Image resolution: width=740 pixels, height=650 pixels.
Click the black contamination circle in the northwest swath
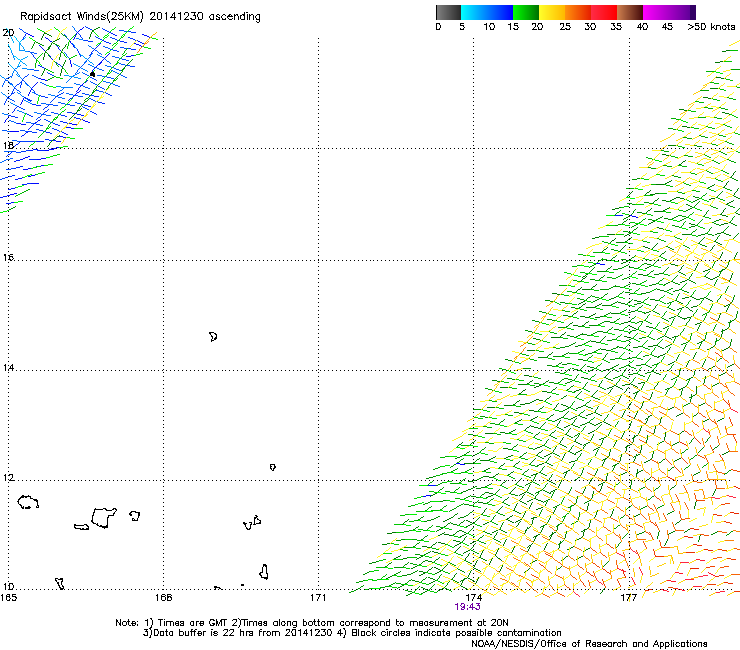92,74
